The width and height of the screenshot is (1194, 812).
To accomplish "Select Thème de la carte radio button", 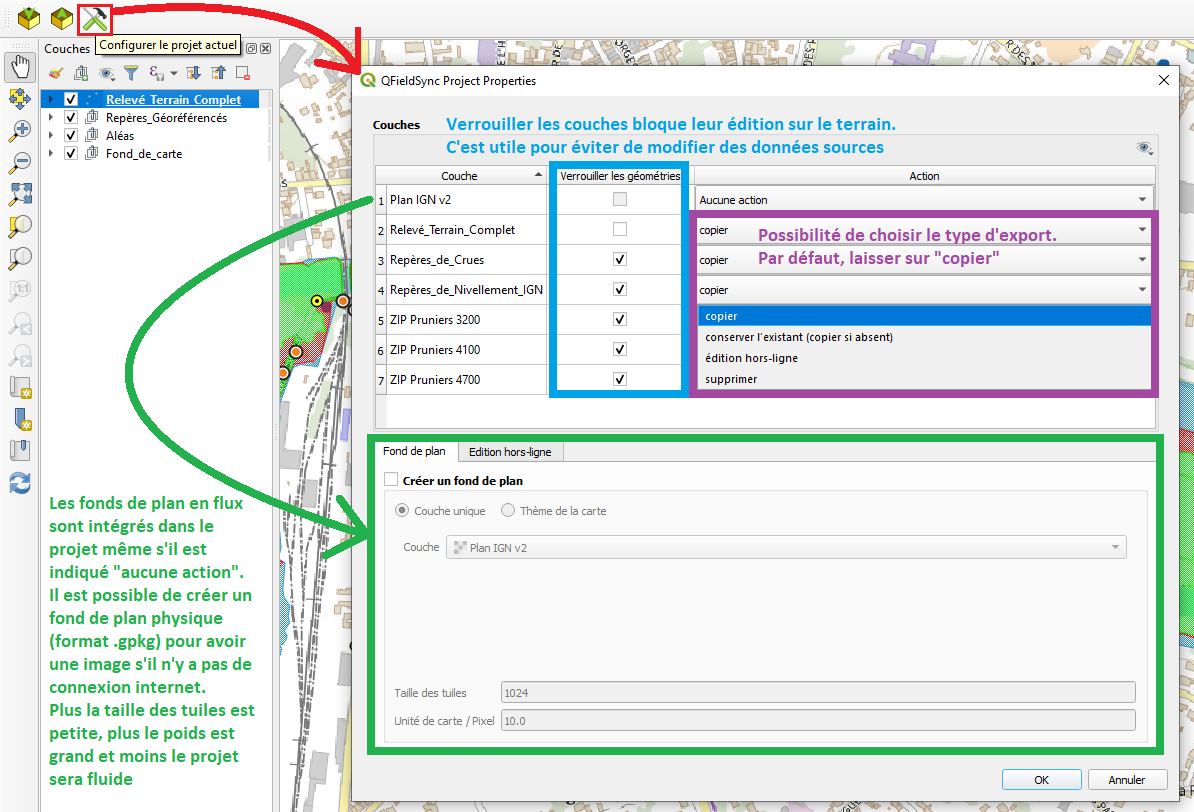I will tap(508, 510).
